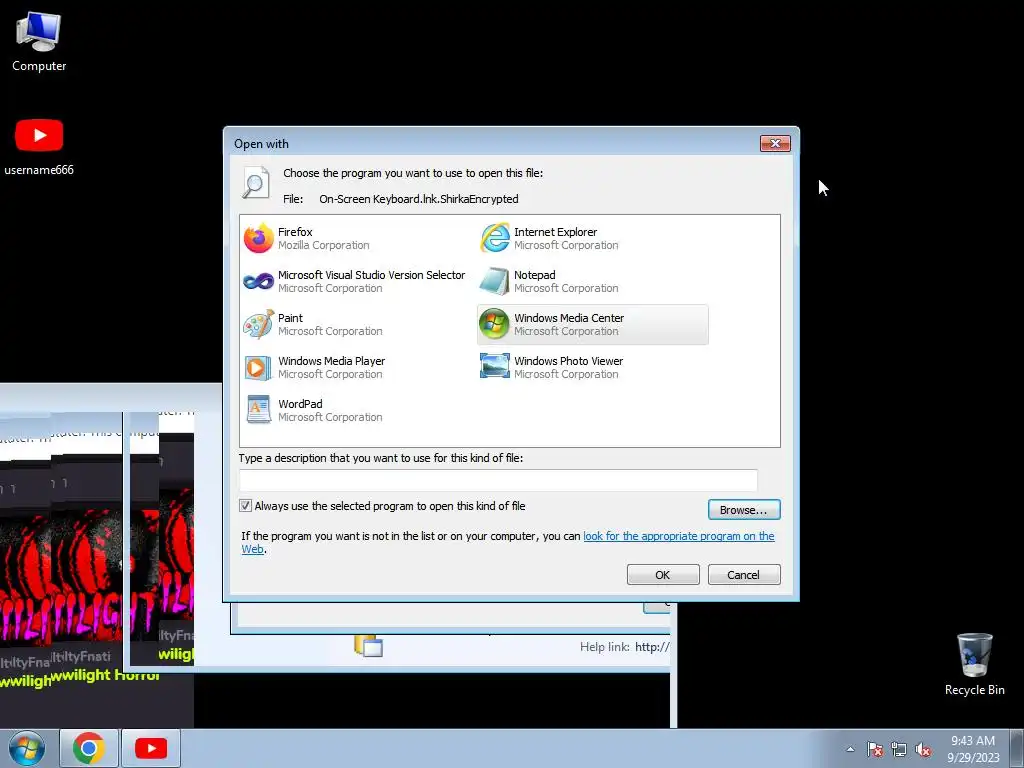Image resolution: width=1024 pixels, height=768 pixels.
Task: Click the Choose the program instruction text
Action: pos(413,173)
